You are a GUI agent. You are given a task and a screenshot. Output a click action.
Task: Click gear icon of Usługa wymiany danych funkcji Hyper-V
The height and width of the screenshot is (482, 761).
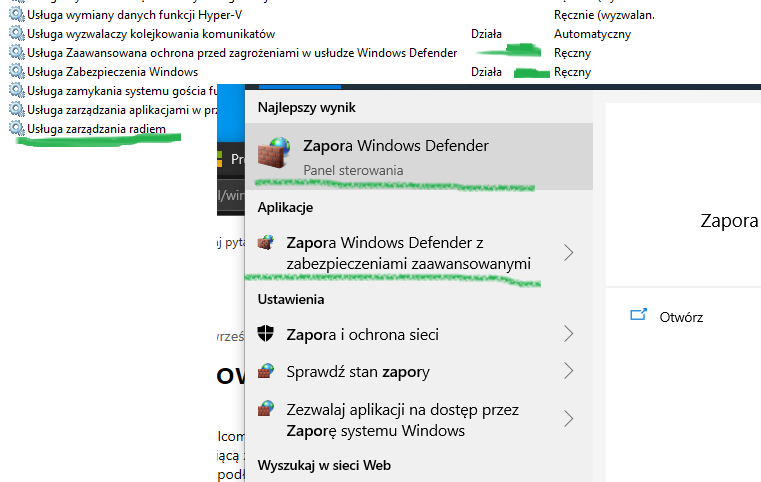point(17,15)
